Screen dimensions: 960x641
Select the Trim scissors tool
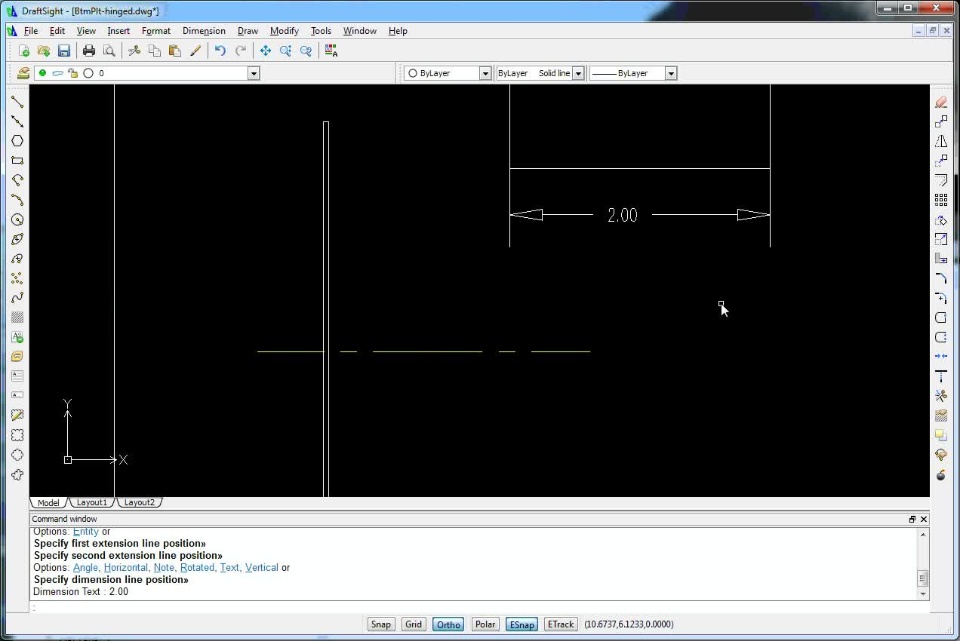click(x=941, y=396)
